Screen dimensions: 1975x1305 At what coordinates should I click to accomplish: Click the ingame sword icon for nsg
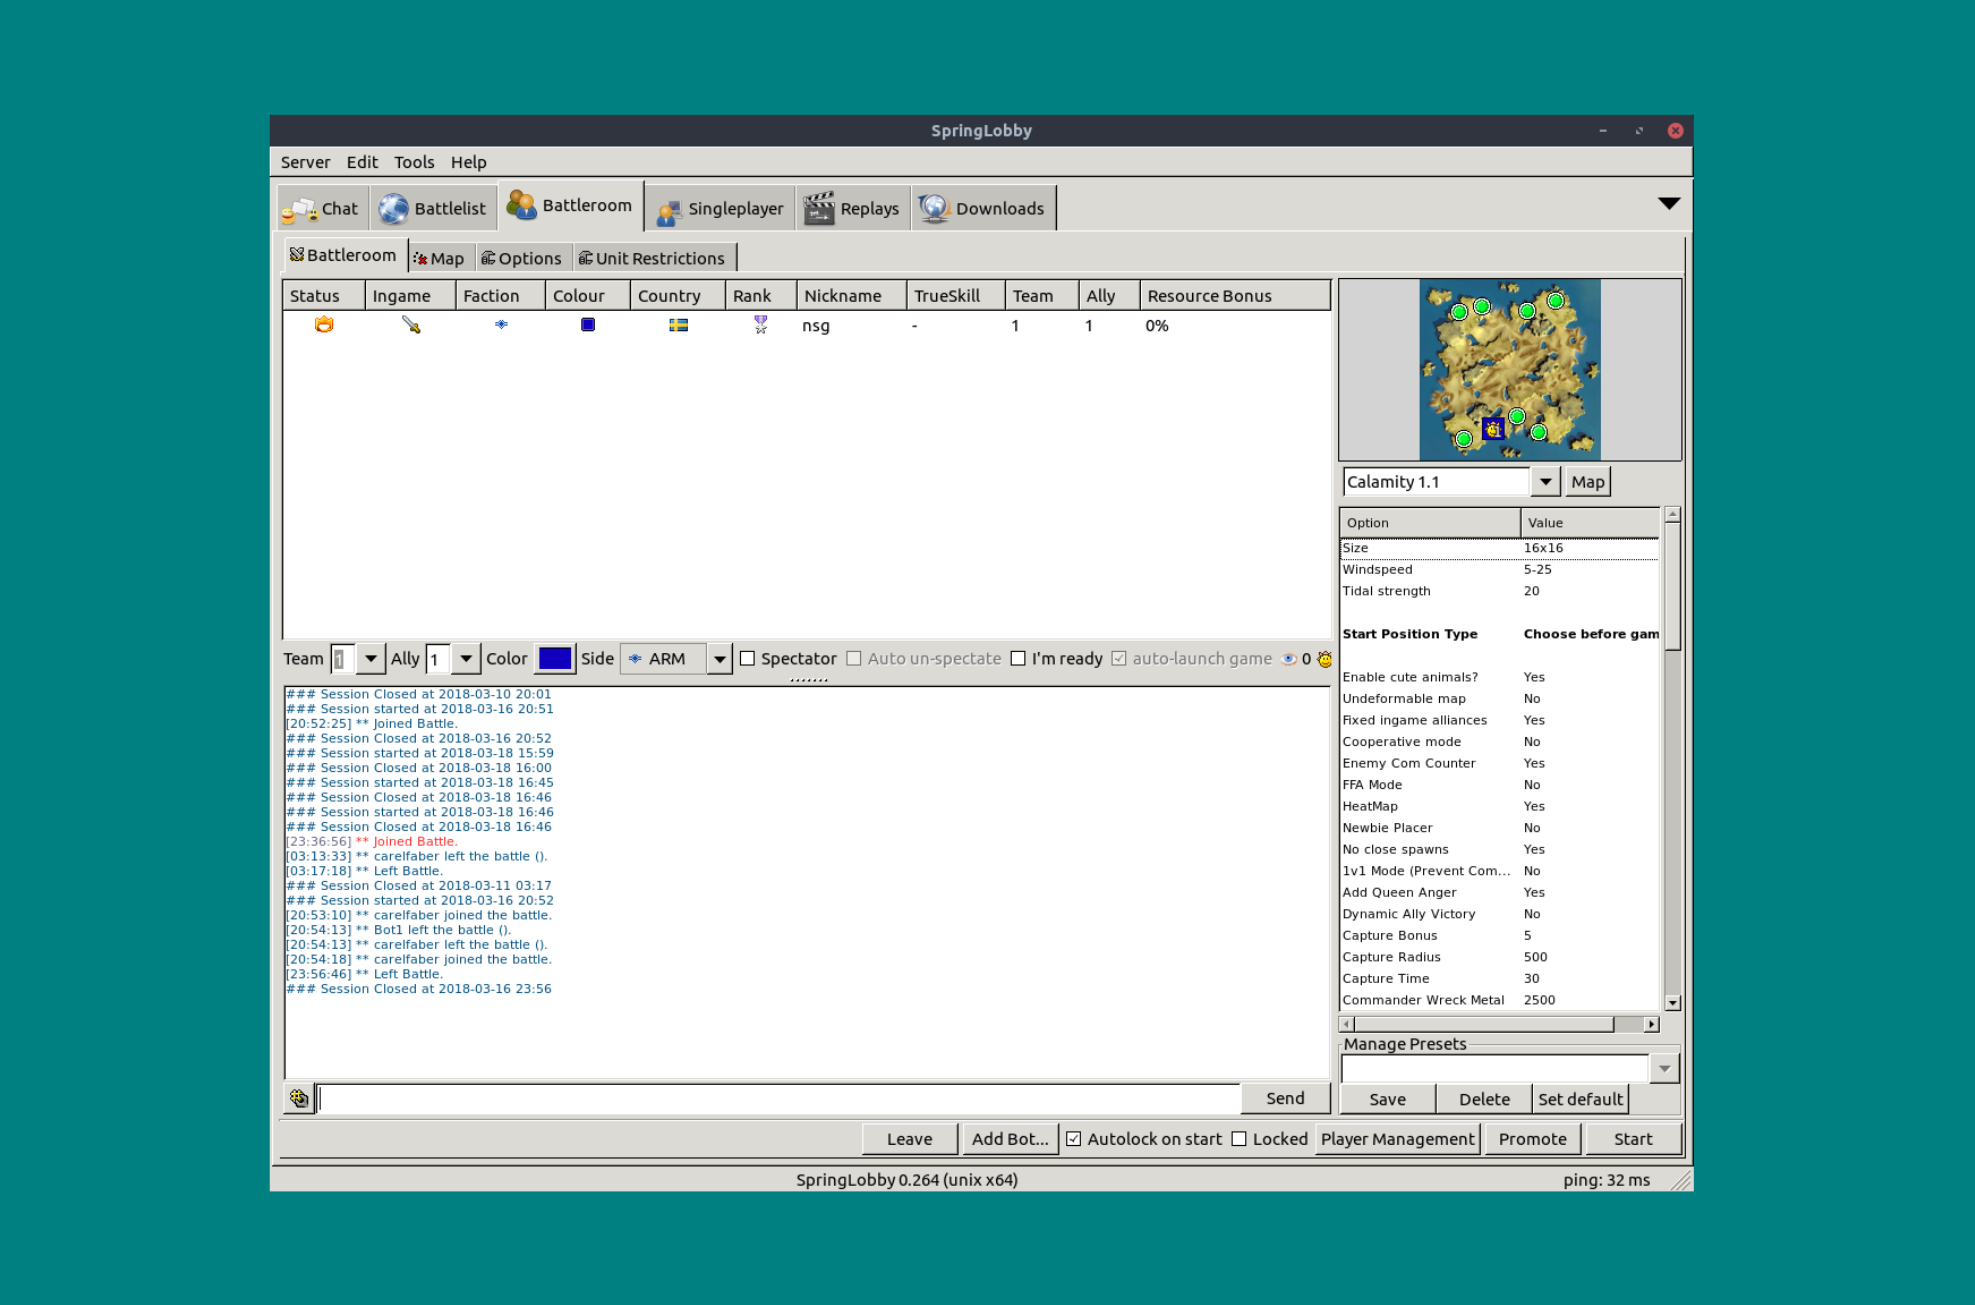(x=411, y=325)
